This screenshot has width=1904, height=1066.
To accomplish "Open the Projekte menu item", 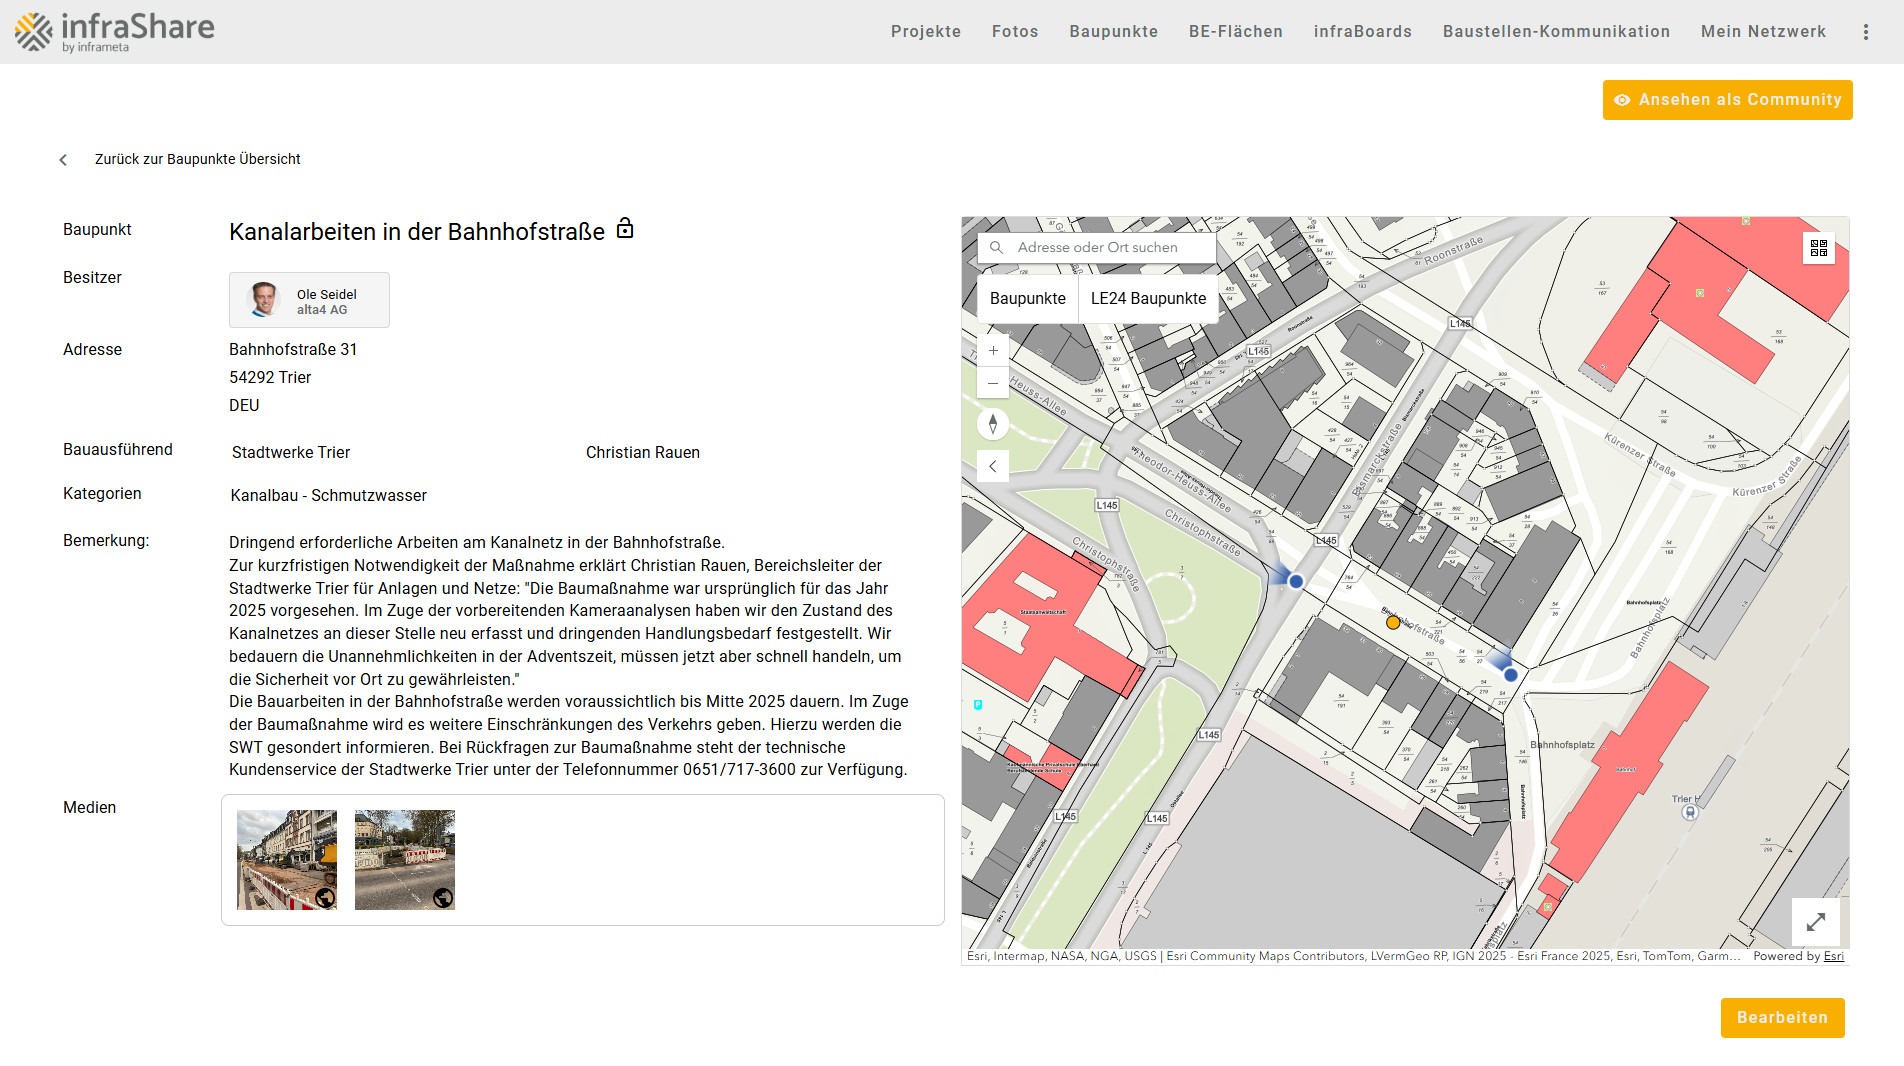I will pos(925,32).
